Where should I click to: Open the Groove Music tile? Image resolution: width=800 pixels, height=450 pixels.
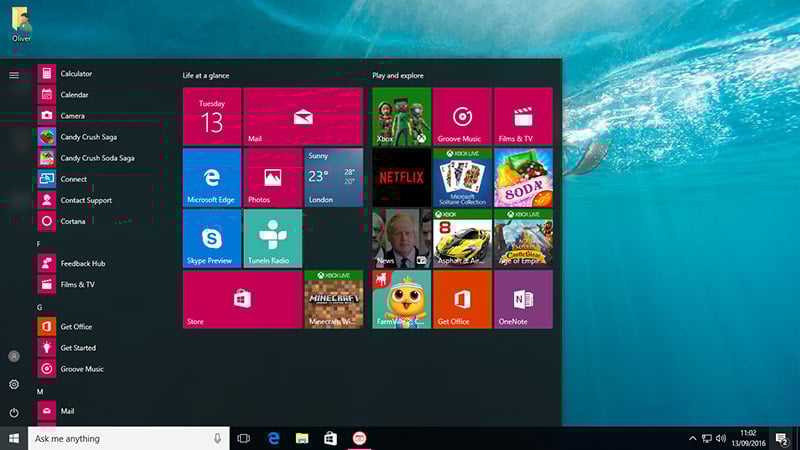[x=462, y=116]
